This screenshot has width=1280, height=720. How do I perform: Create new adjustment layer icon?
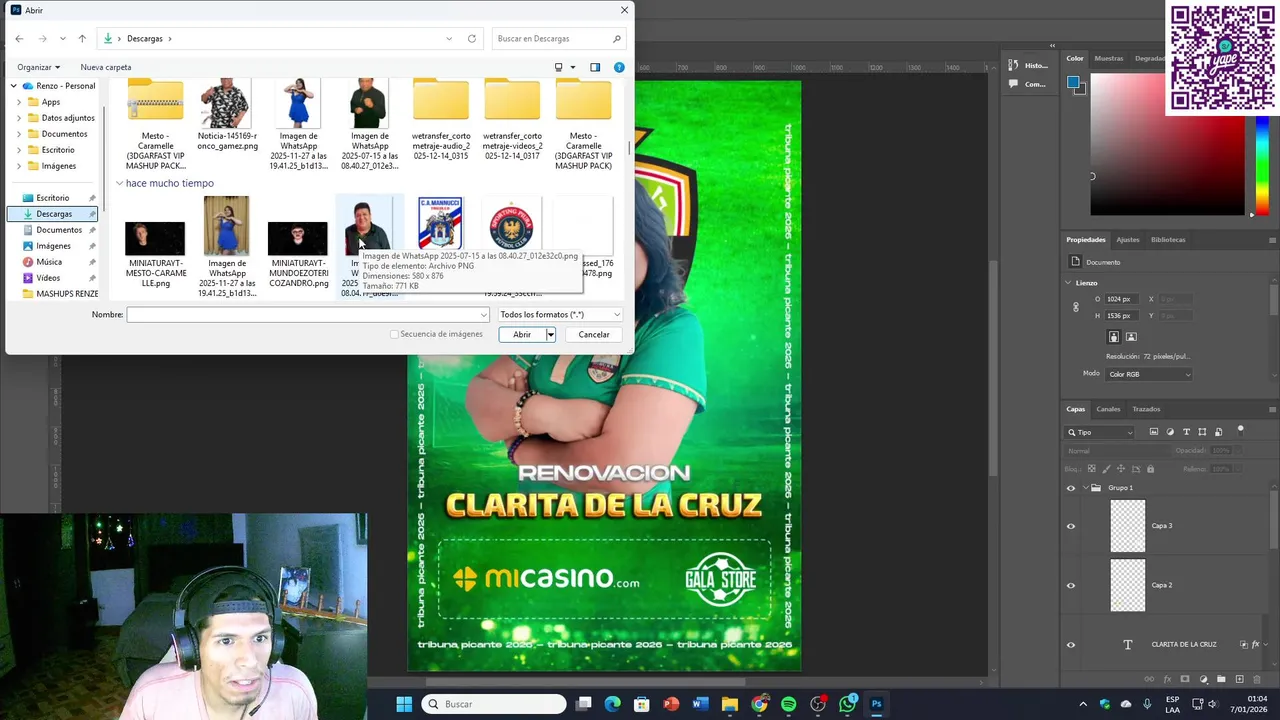pyautogui.click(x=1203, y=680)
